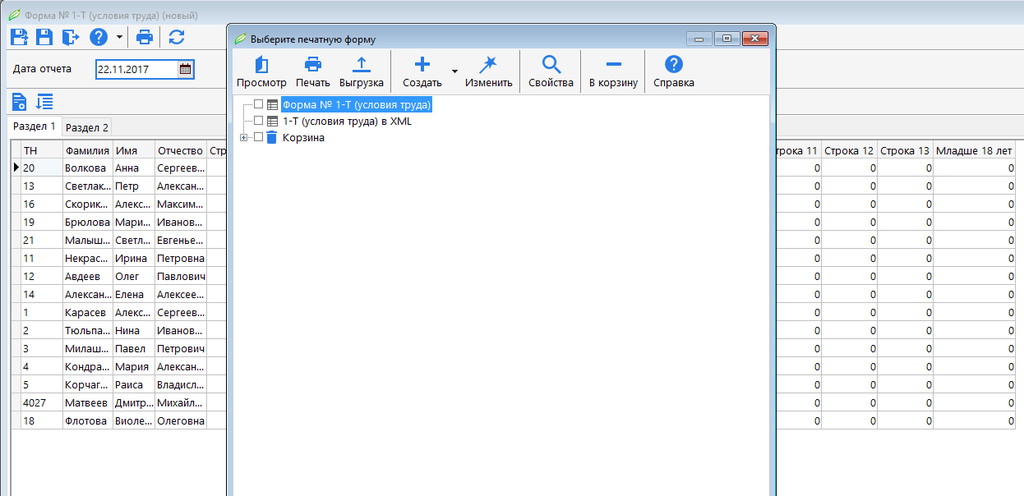Screen dimensions: 1024x496
Task: Click table icon beside 1-Т в XML item
Action: (272, 121)
